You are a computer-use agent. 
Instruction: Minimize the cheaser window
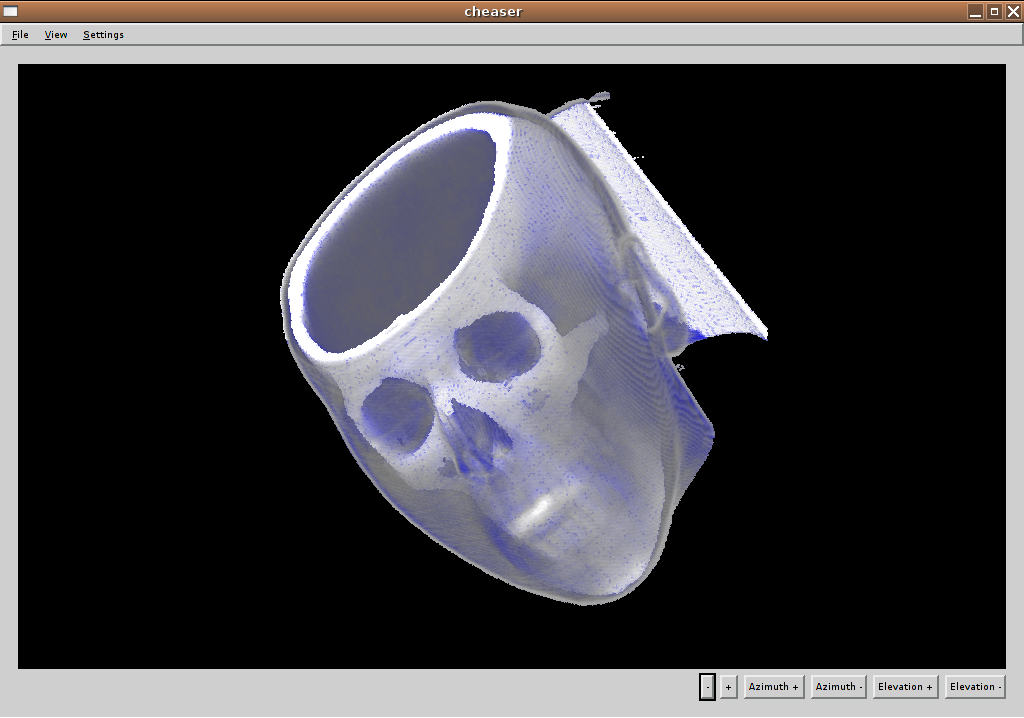tap(975, 11)
